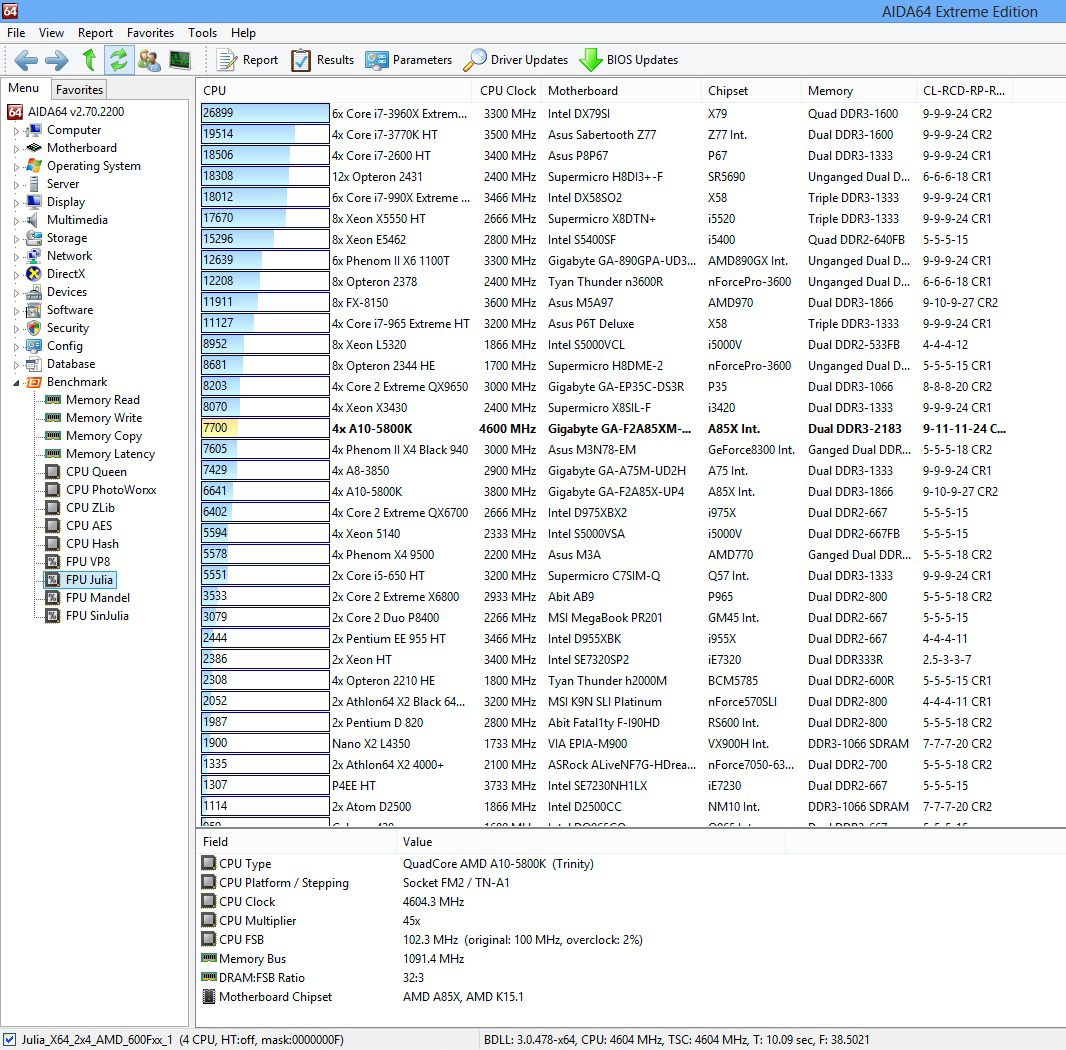Uncheck the Julia_X64 status bar checkbox
1066x1050 pixels.
tap(10, 1040)
